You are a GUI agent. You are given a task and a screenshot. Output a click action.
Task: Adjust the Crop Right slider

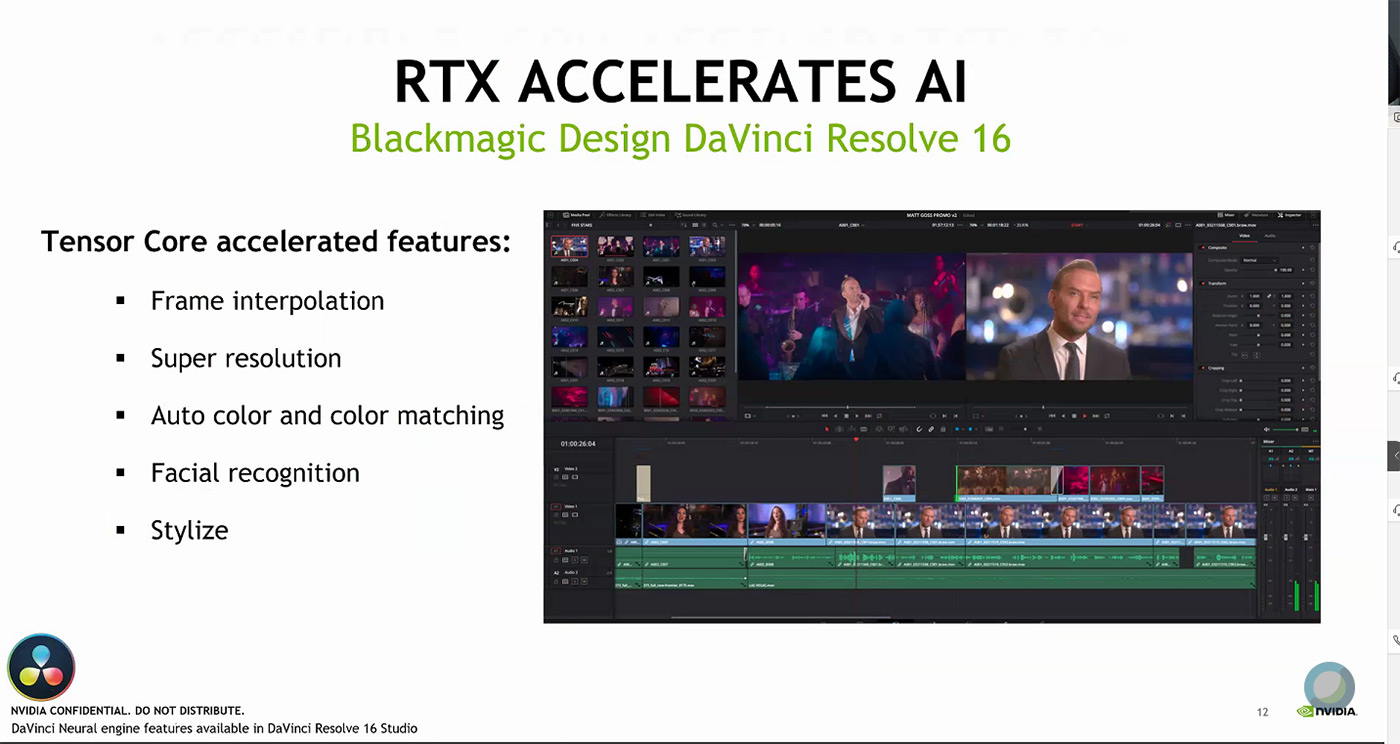tap(1258, 390)
